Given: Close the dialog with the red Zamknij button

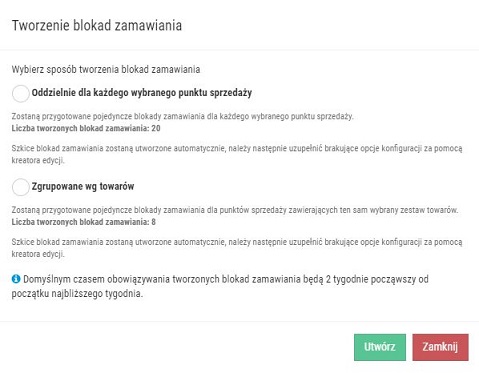Looking at the screenshot, I should [x=440, y=347].
